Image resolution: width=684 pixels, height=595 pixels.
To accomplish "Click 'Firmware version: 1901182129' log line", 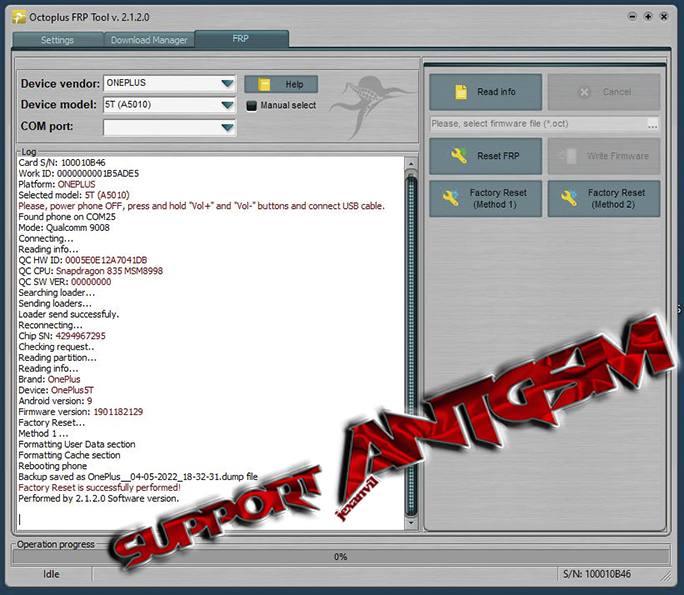I will click(x=81, y=412).
